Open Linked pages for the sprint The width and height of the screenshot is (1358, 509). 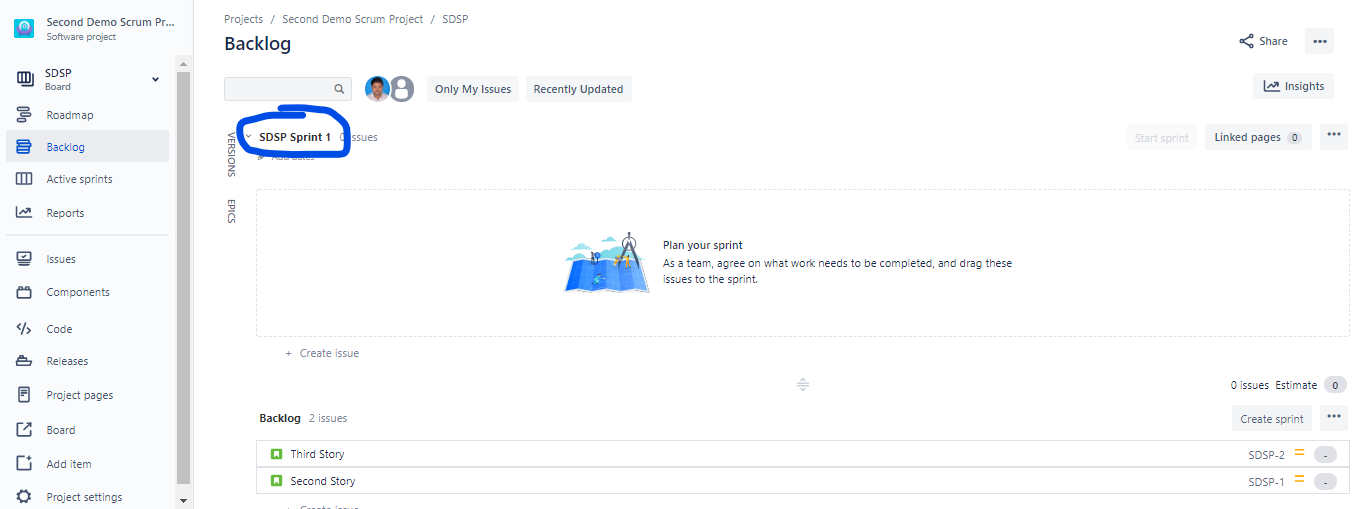tap(1258, 137)
